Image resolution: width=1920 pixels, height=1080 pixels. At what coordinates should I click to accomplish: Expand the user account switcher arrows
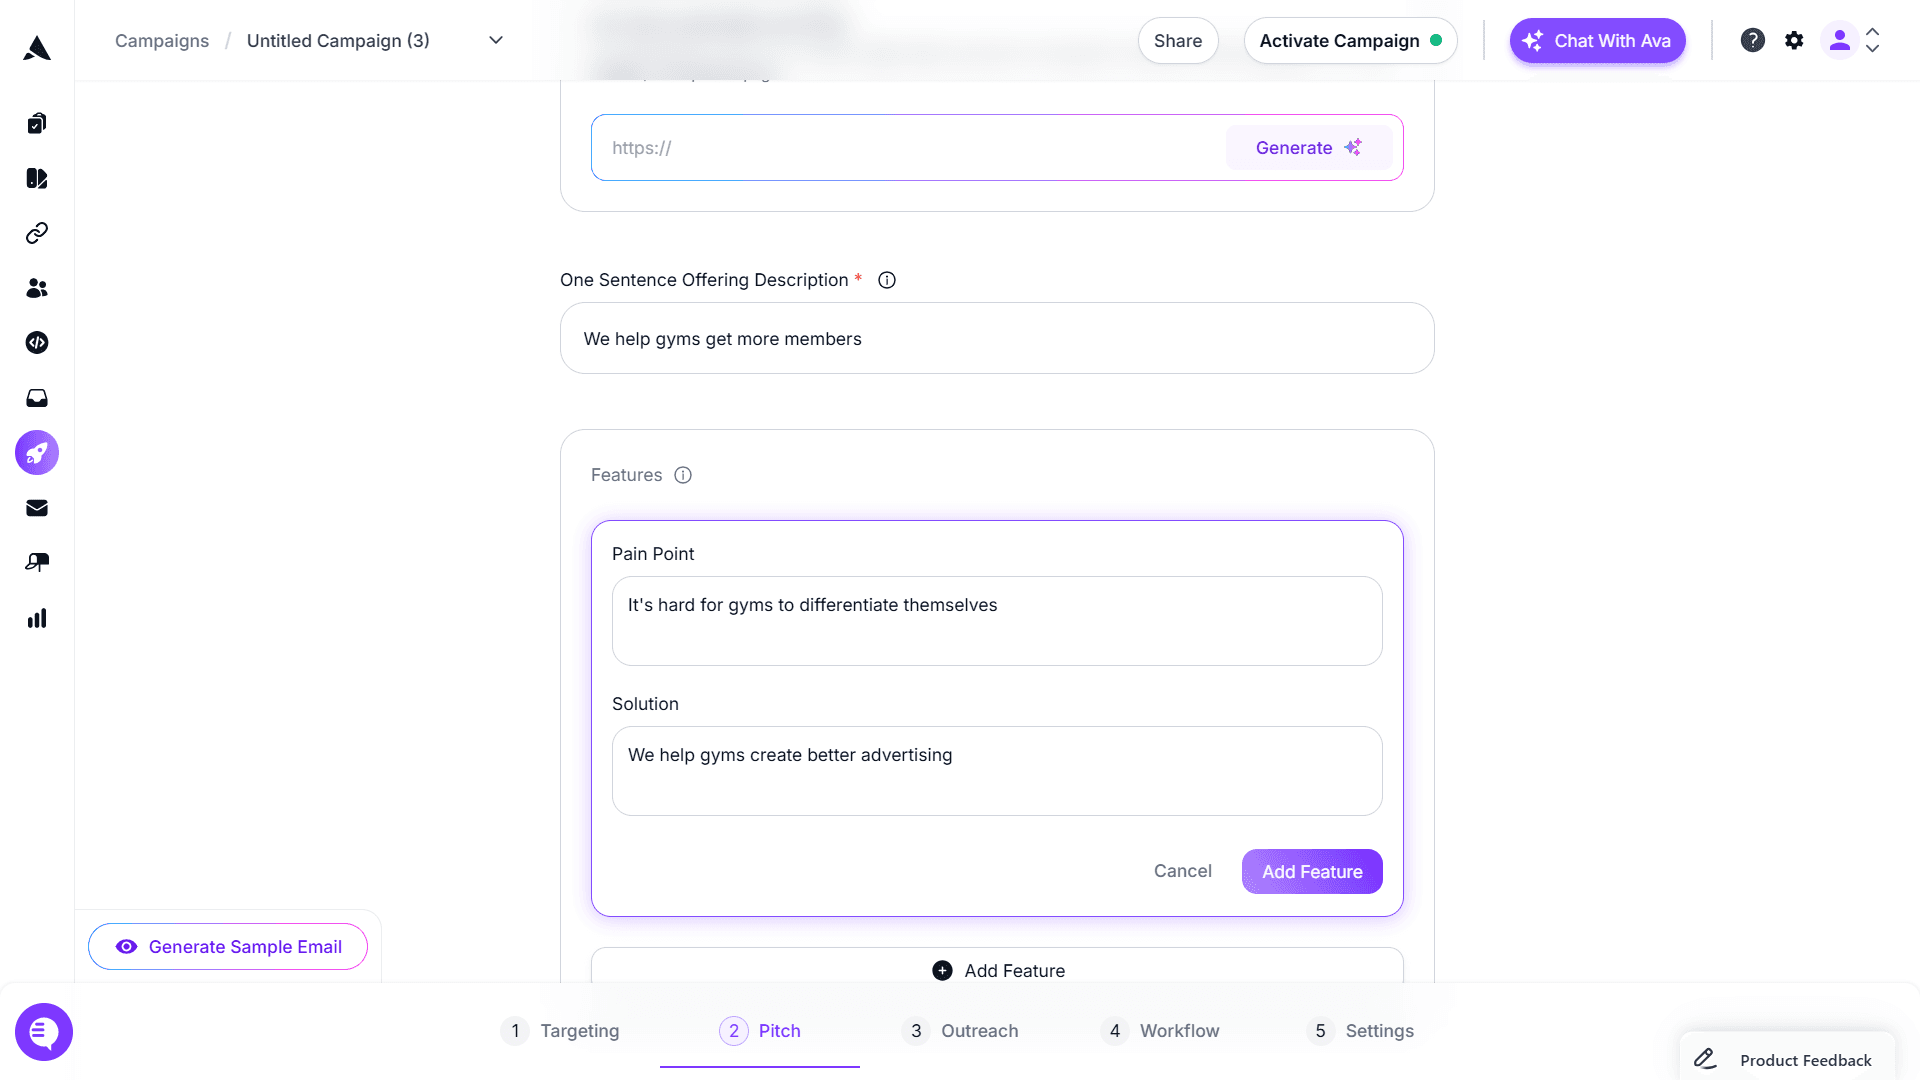click(x=1873, y=40)
